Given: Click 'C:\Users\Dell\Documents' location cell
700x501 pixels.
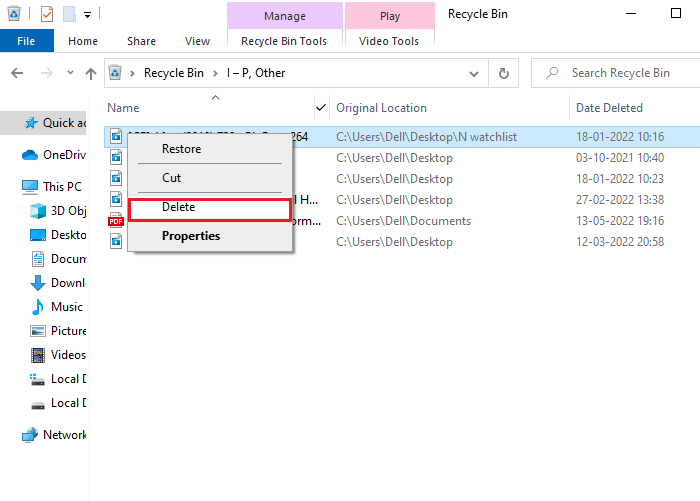Looking at the screenshot, I should pos(404,221).
